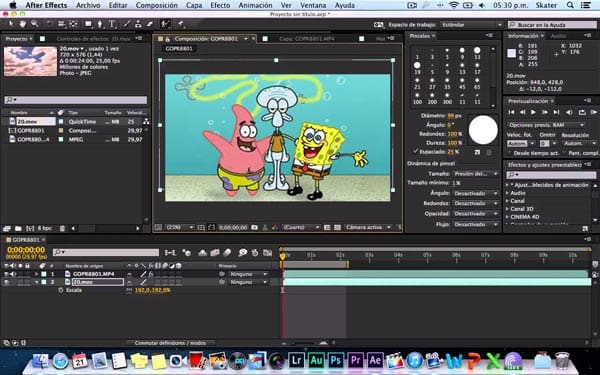Open Adobe Audition from the dock

pos(316,360)
